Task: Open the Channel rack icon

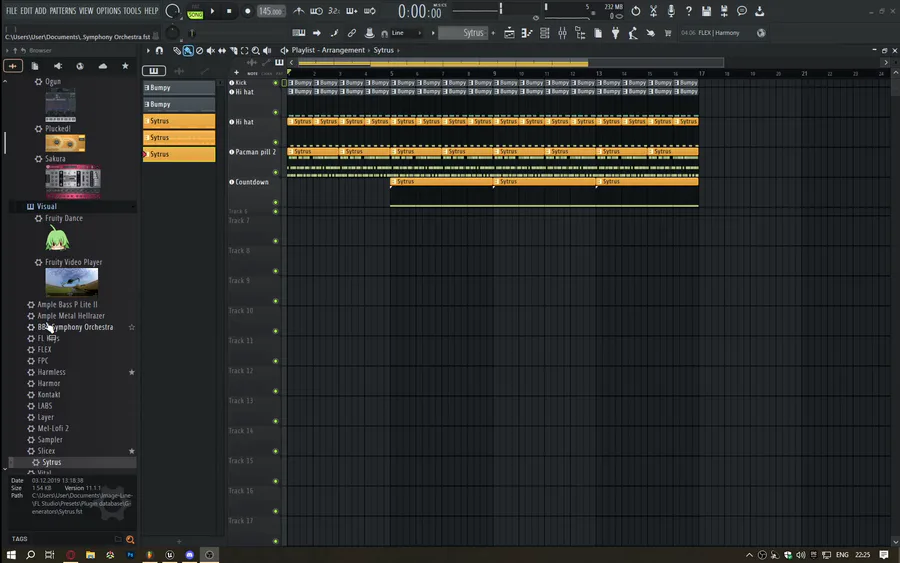Action: (544, 33)
